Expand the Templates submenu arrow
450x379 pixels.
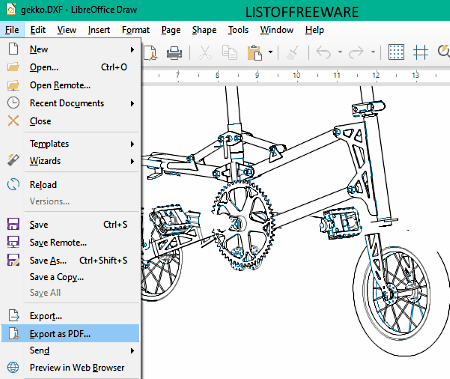point(132,144)
